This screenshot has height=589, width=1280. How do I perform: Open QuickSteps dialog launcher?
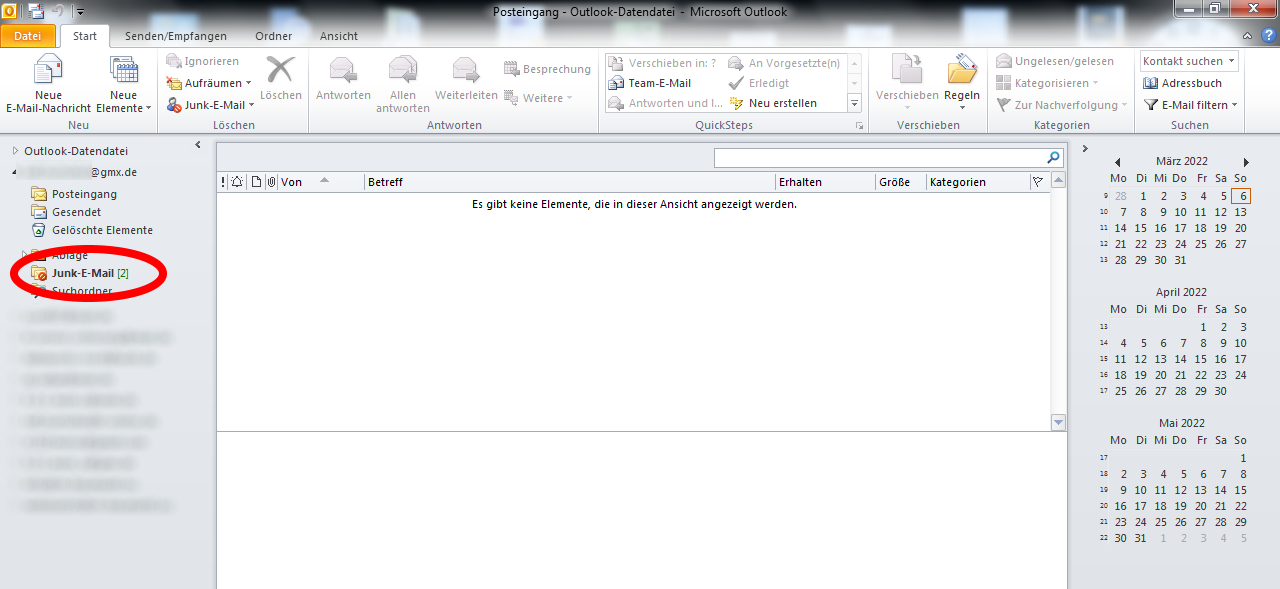(x=858, y=126)
